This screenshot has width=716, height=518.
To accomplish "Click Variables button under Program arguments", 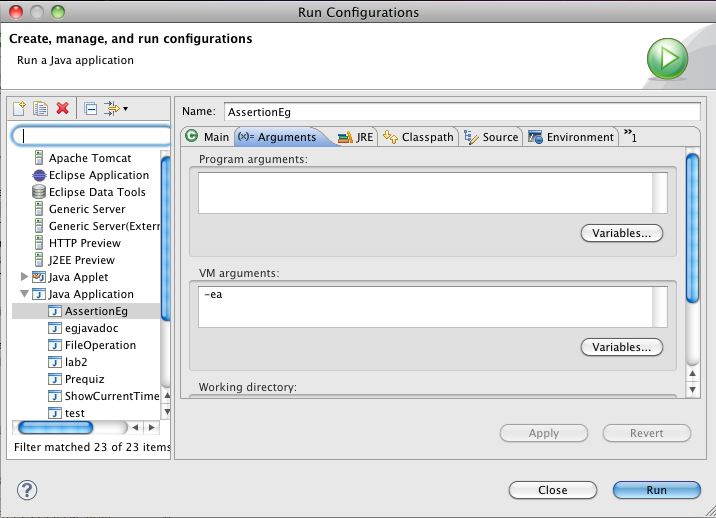I will pos(621,233).
